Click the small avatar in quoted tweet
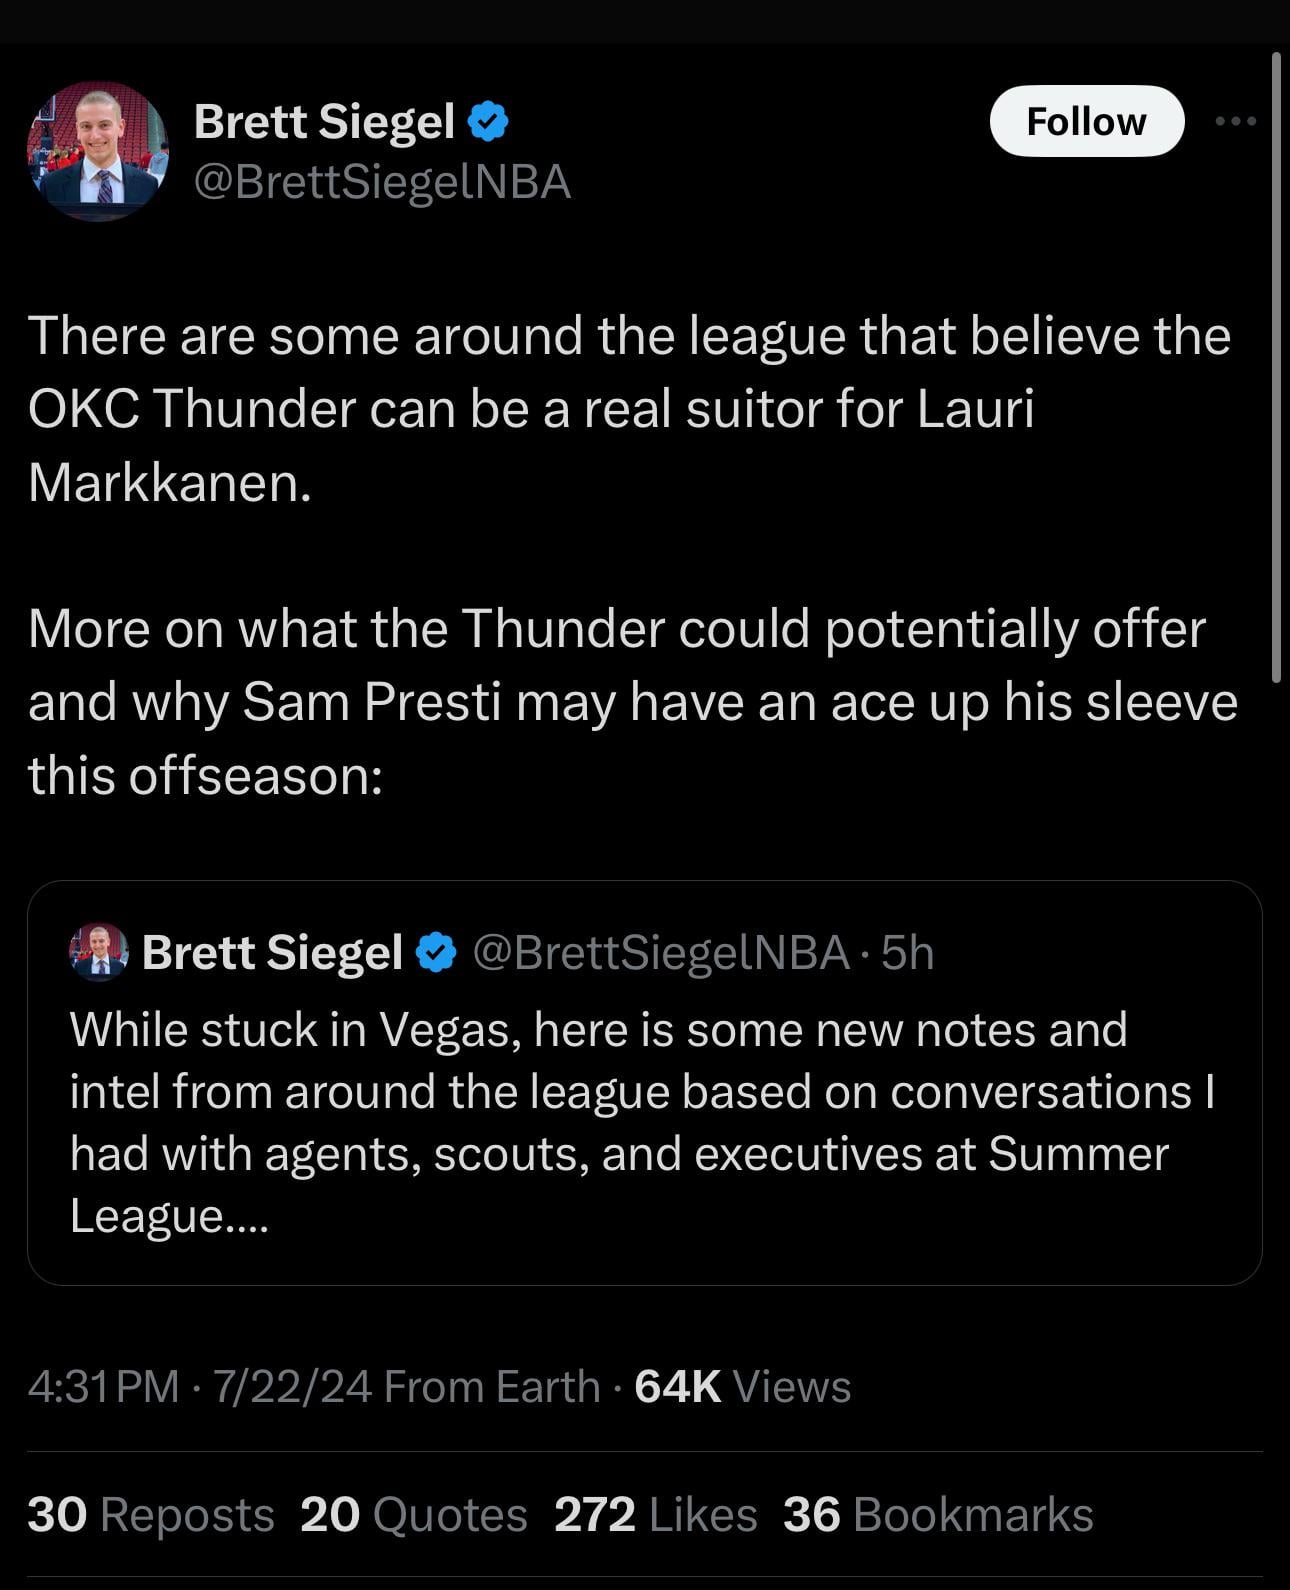The width and height of the screenshot is (1290, 1590). (98, 952)
